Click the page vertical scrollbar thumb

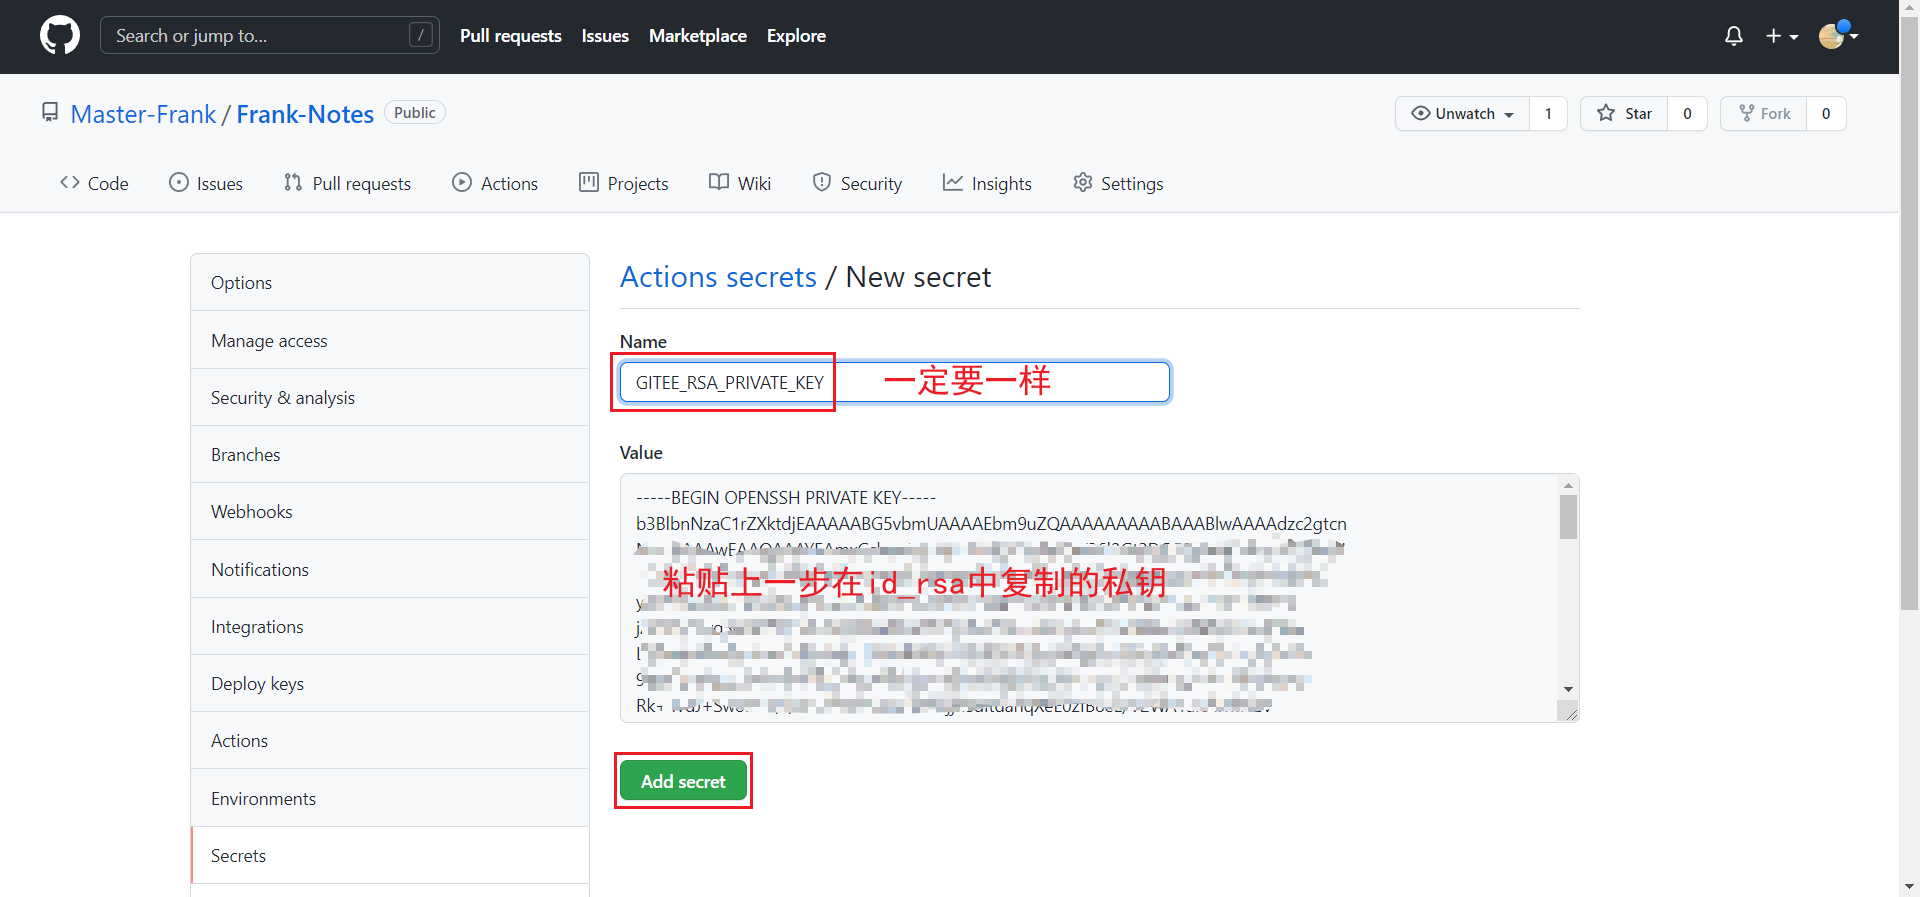click(1910, 312)
